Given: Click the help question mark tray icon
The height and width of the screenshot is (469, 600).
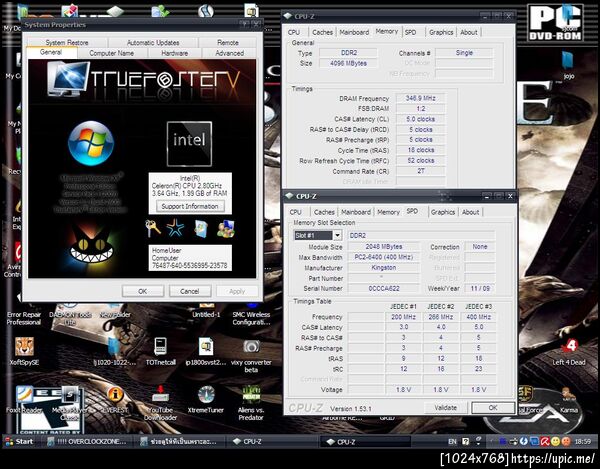Looking at the screenshot, I should pos(465,441).
